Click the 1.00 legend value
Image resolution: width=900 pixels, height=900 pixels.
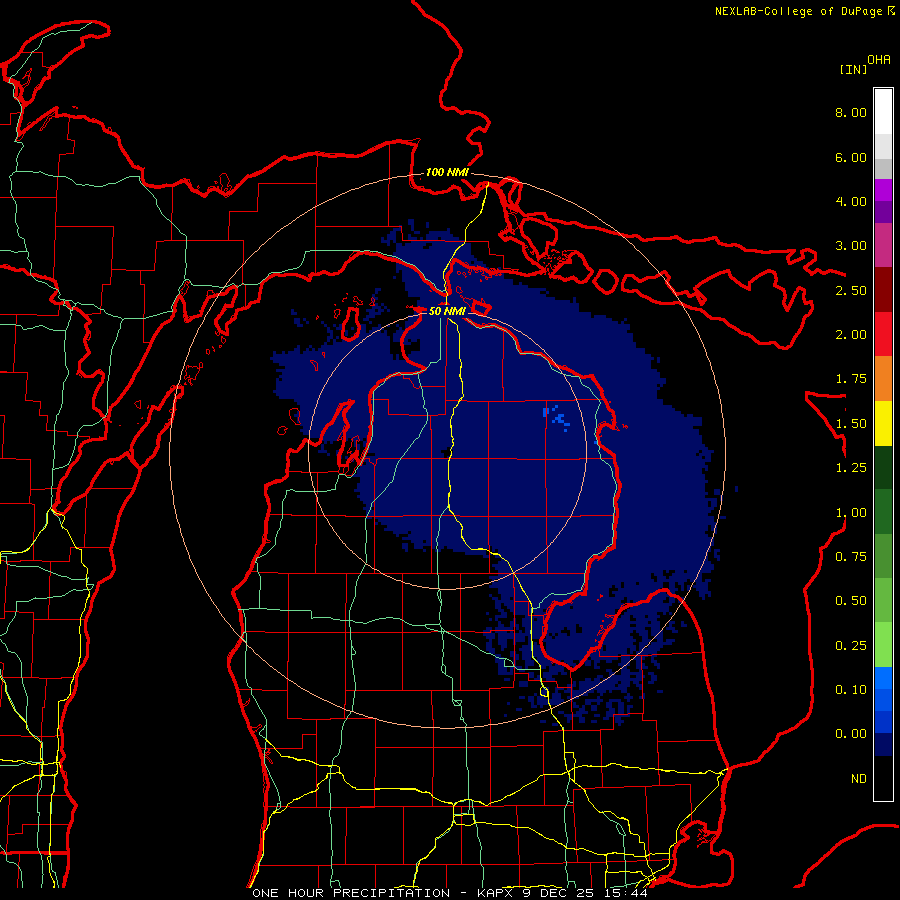(851, 513)
